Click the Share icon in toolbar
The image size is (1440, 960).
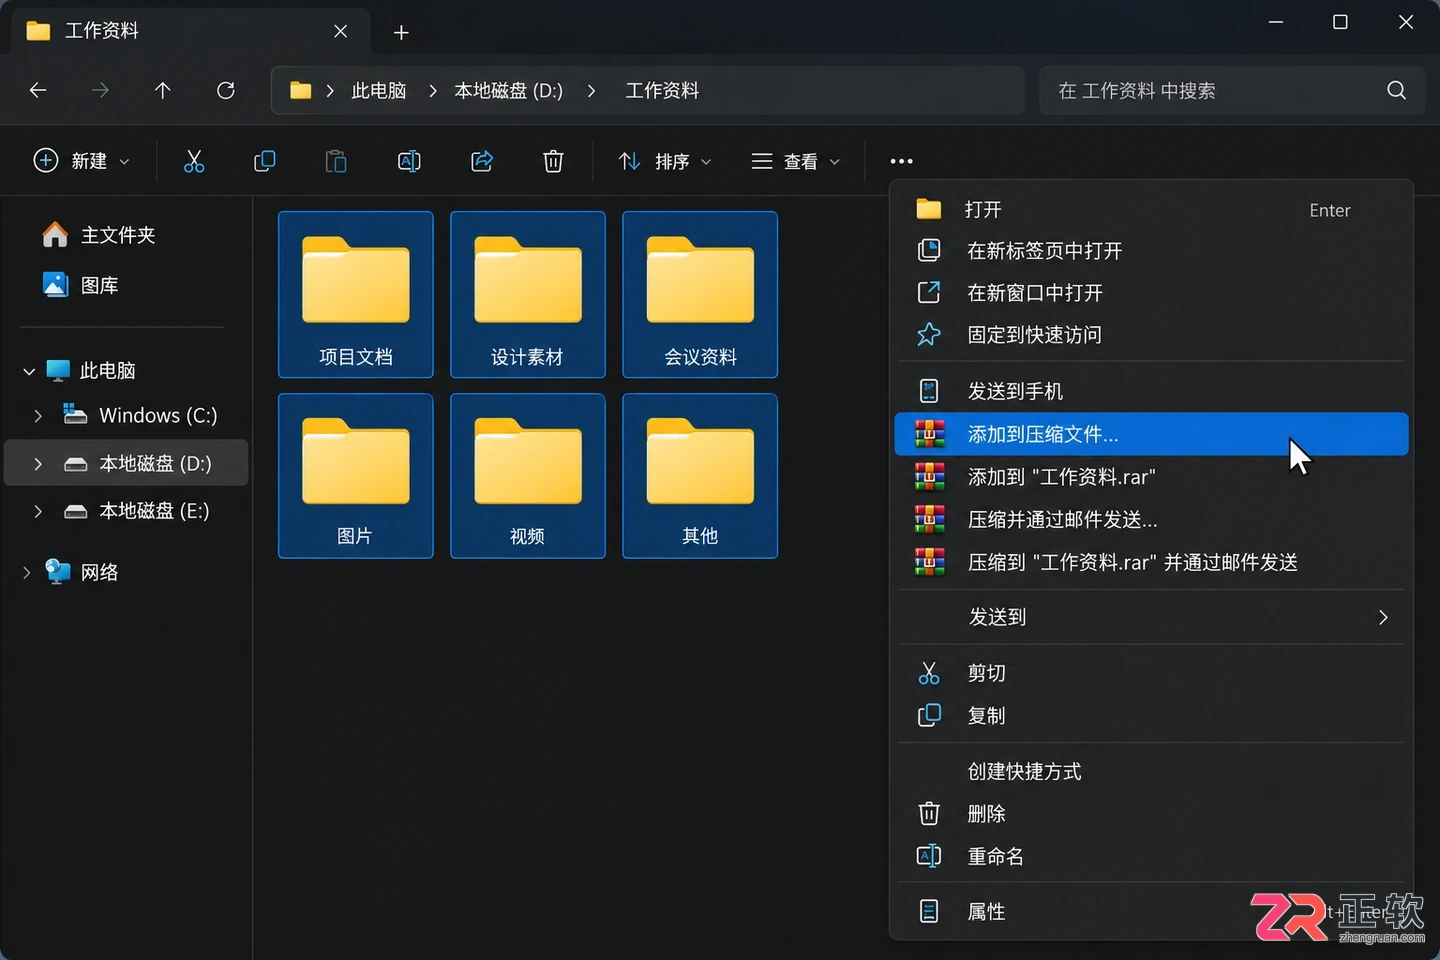click(482, 161)
